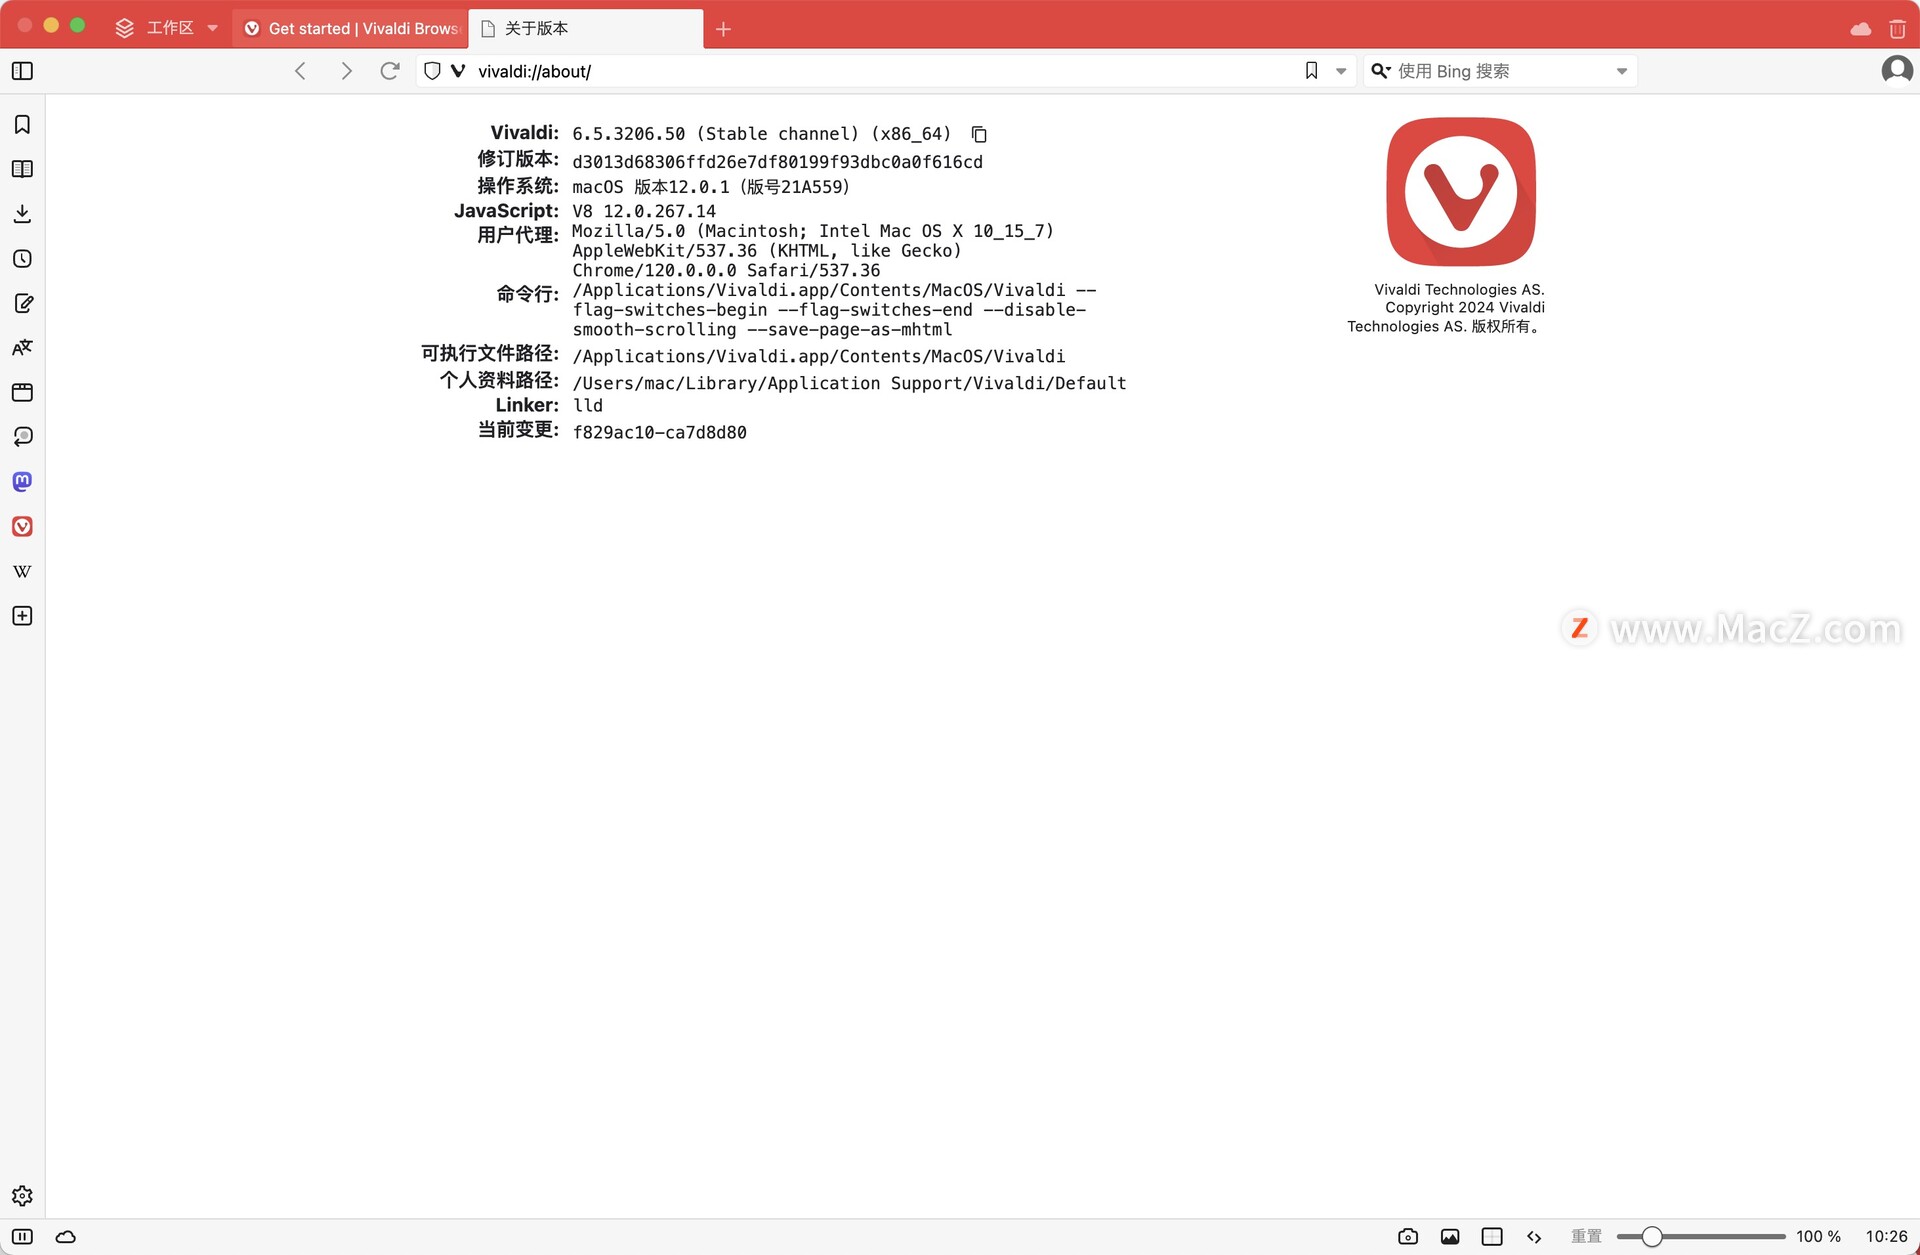Toggle panel button in status bar
Screen dimensions: 1920x1255
[x=22, y=1237]
